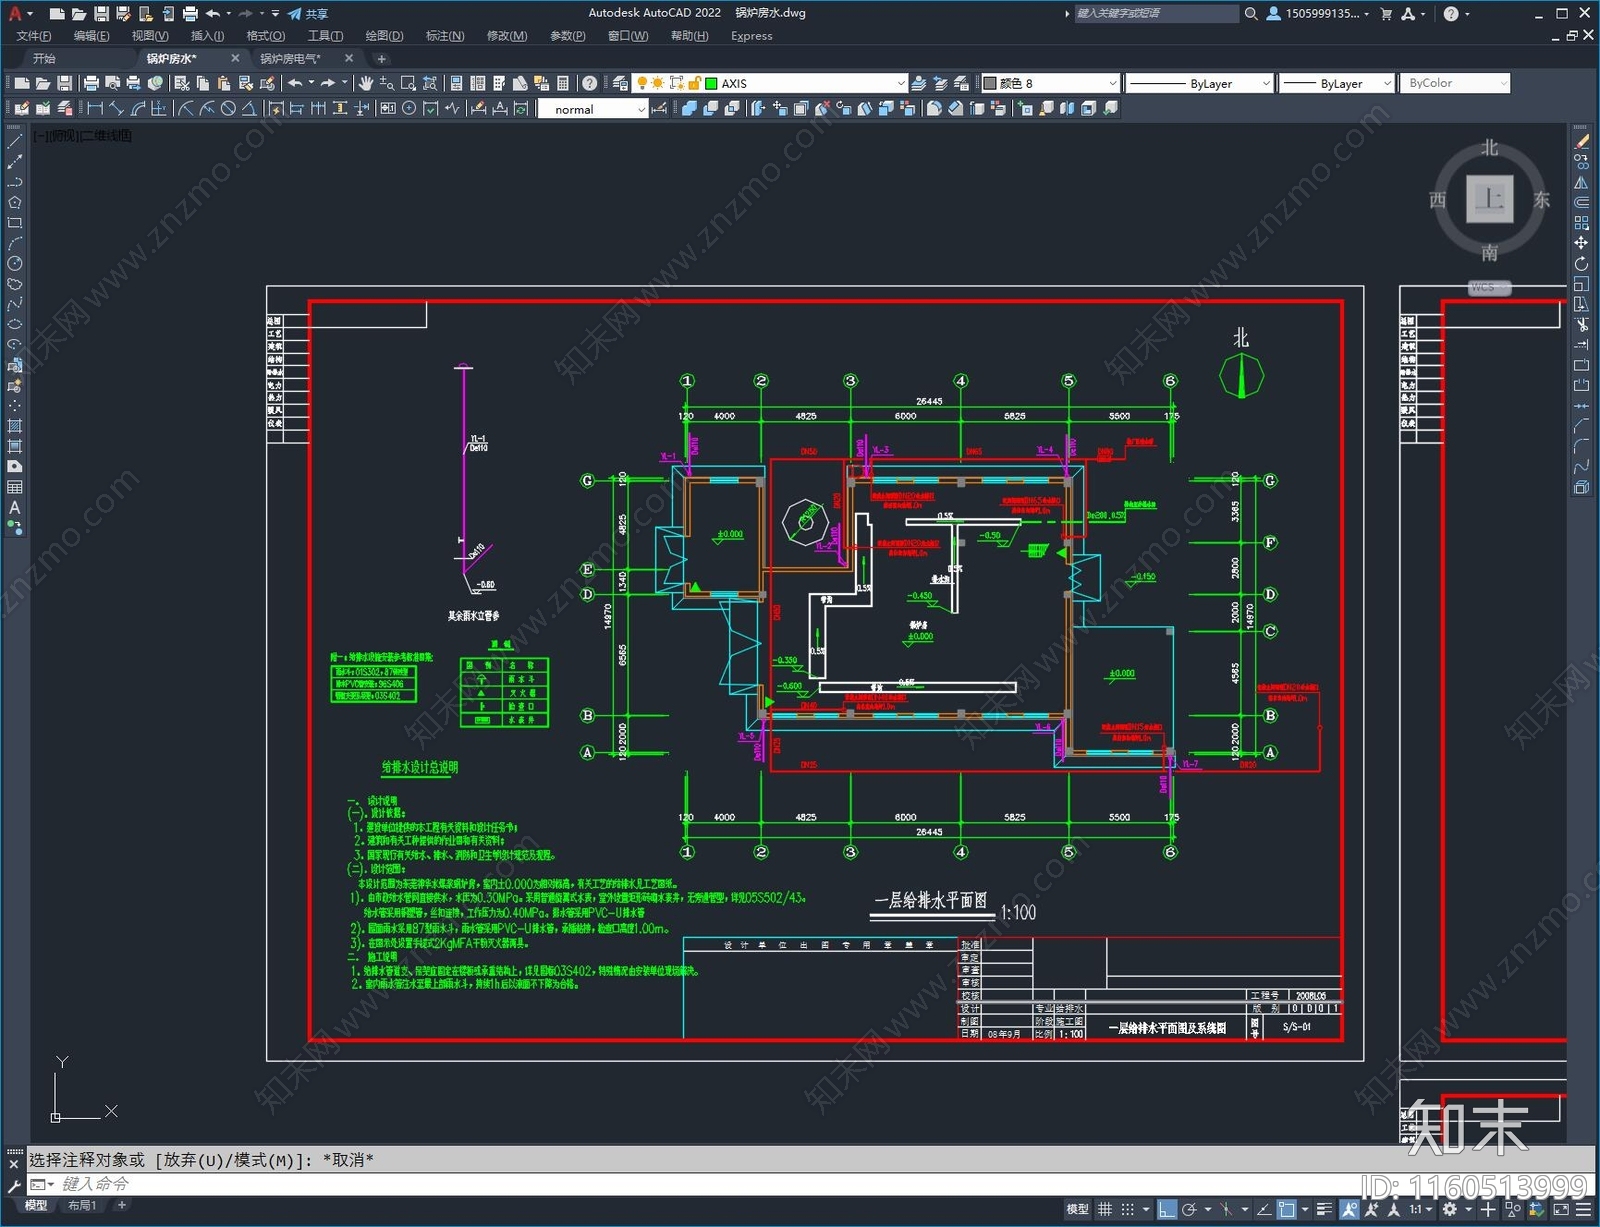Click the Help question mark icon
This screenshot has height=1227, width=1600.
click(x=590, y=84)
